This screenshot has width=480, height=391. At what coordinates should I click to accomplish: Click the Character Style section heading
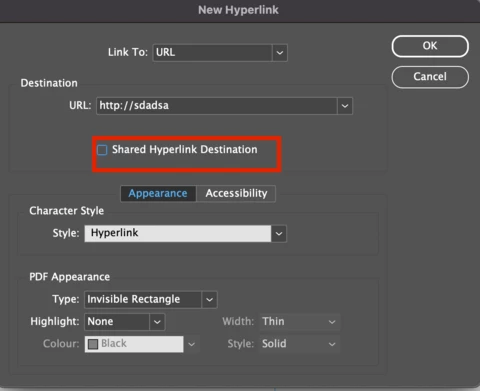click(x=66, y=211)
